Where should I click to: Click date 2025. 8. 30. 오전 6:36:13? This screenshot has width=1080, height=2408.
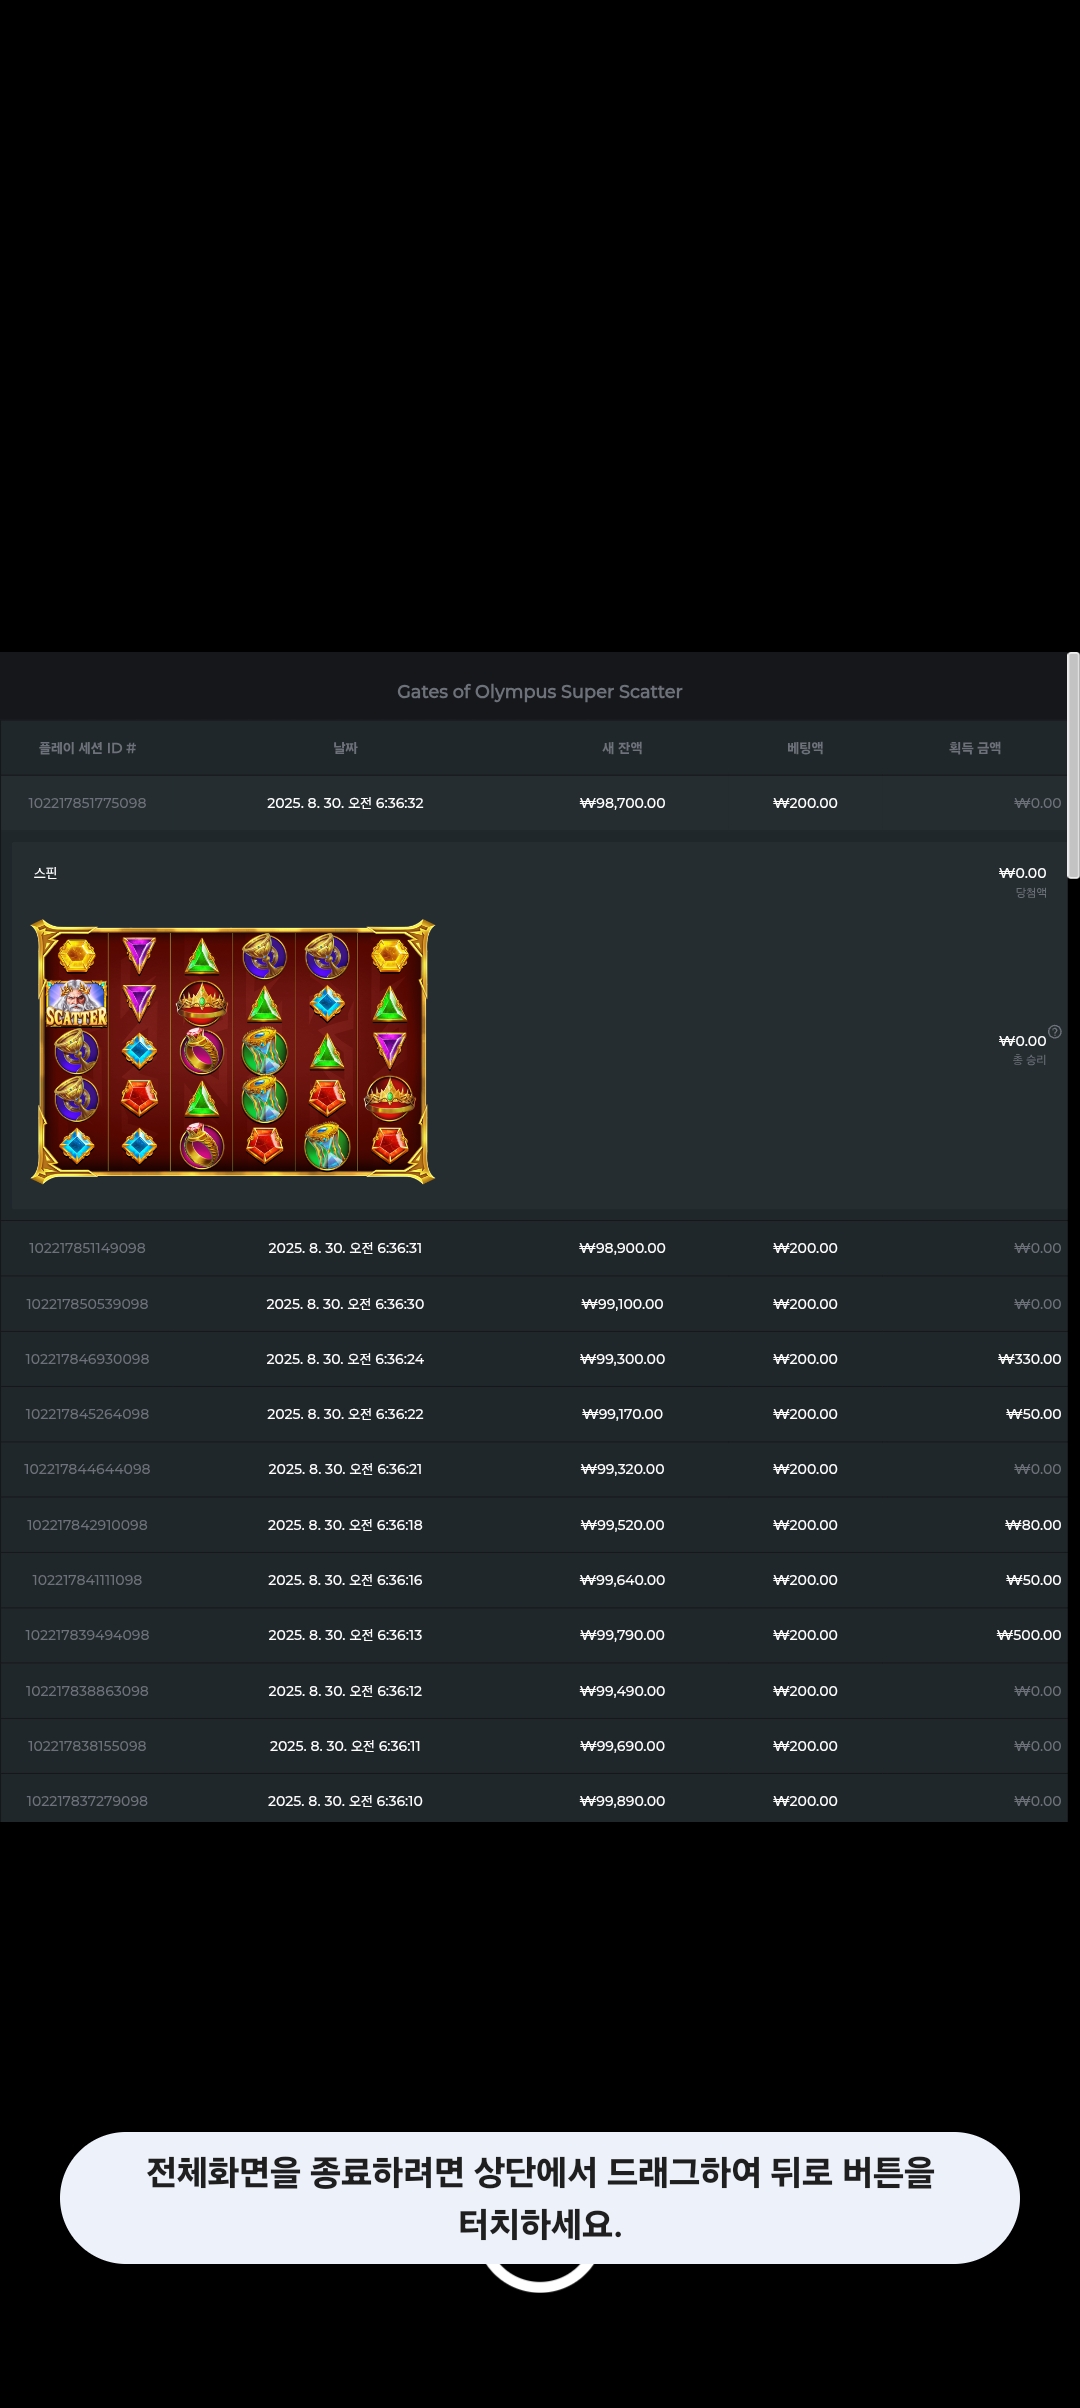[345, 1635]
